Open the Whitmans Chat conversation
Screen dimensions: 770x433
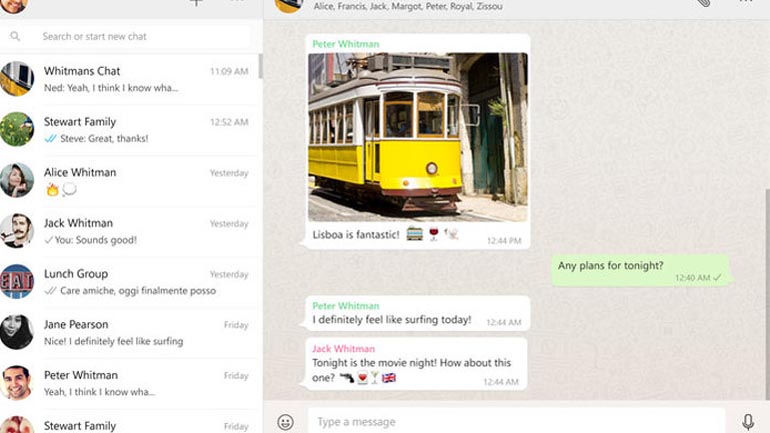pos(140,79)
